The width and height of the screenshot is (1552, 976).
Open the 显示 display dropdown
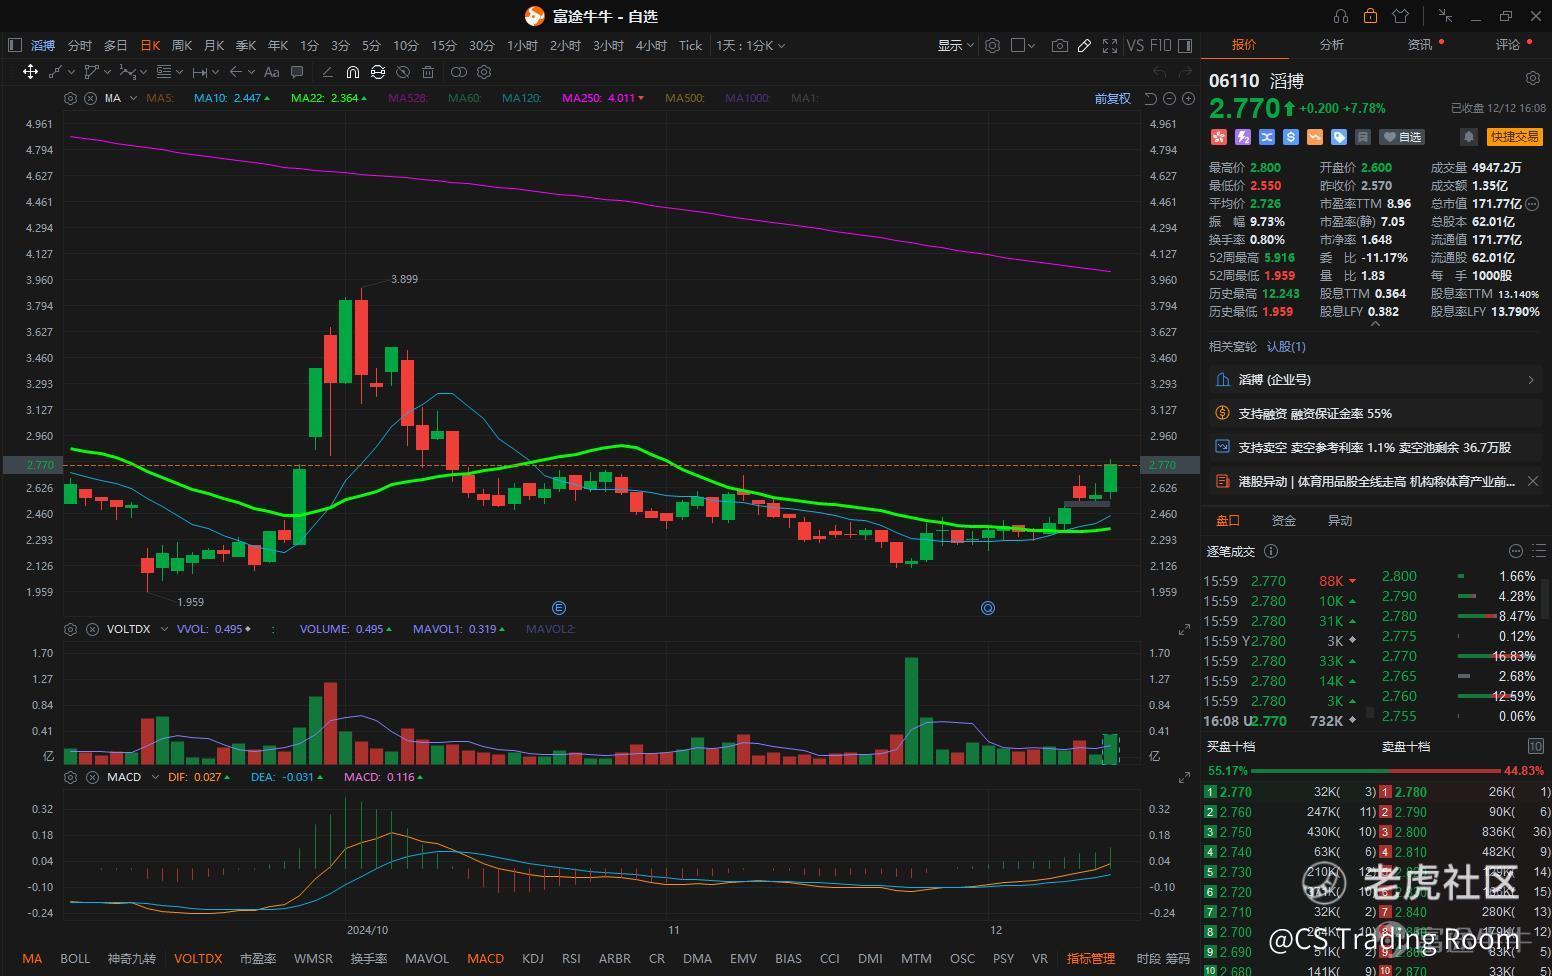tap(955, 45)
